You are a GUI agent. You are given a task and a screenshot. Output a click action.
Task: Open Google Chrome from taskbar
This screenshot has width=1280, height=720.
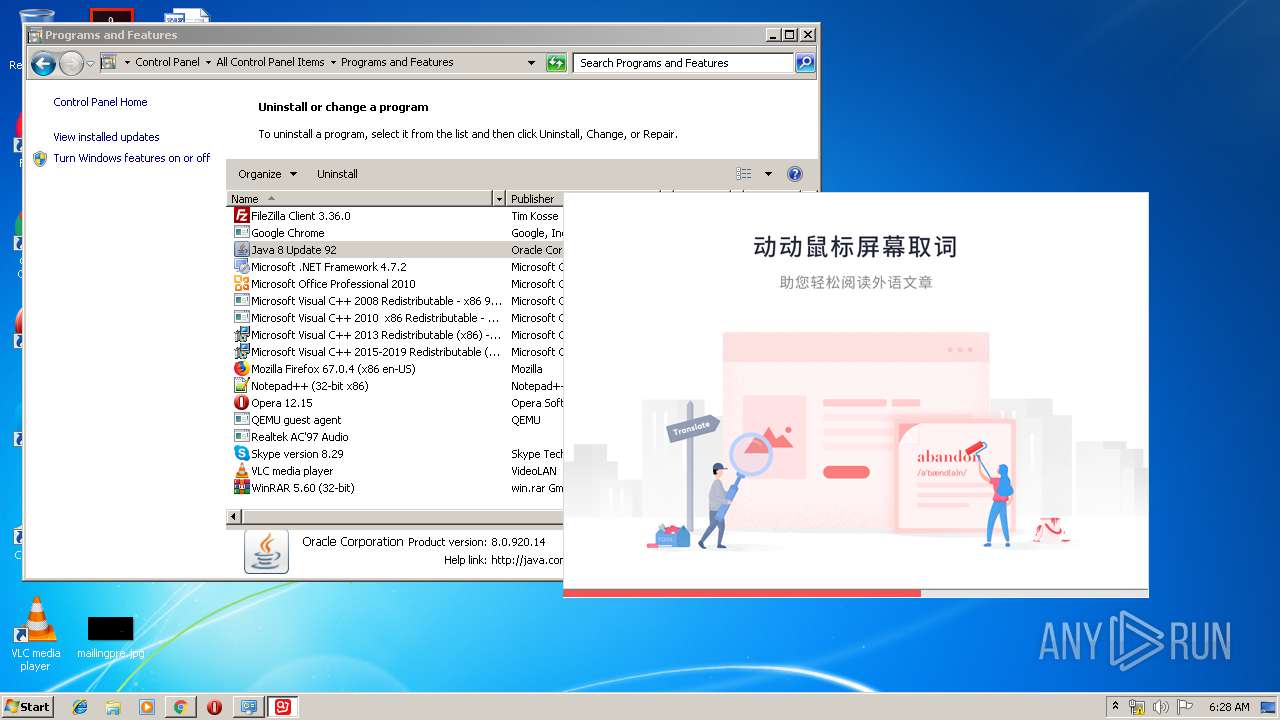180,707
